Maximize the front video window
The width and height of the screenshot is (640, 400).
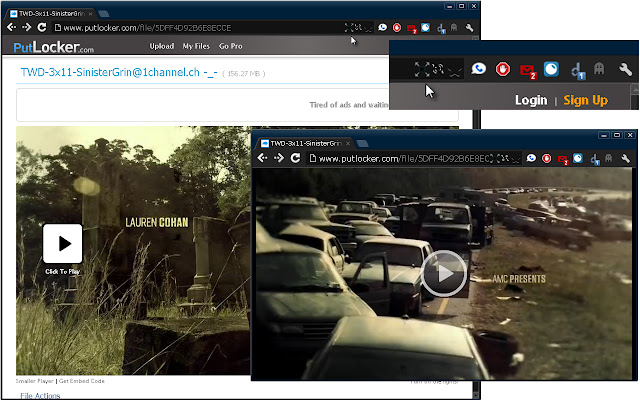point(617,135)
